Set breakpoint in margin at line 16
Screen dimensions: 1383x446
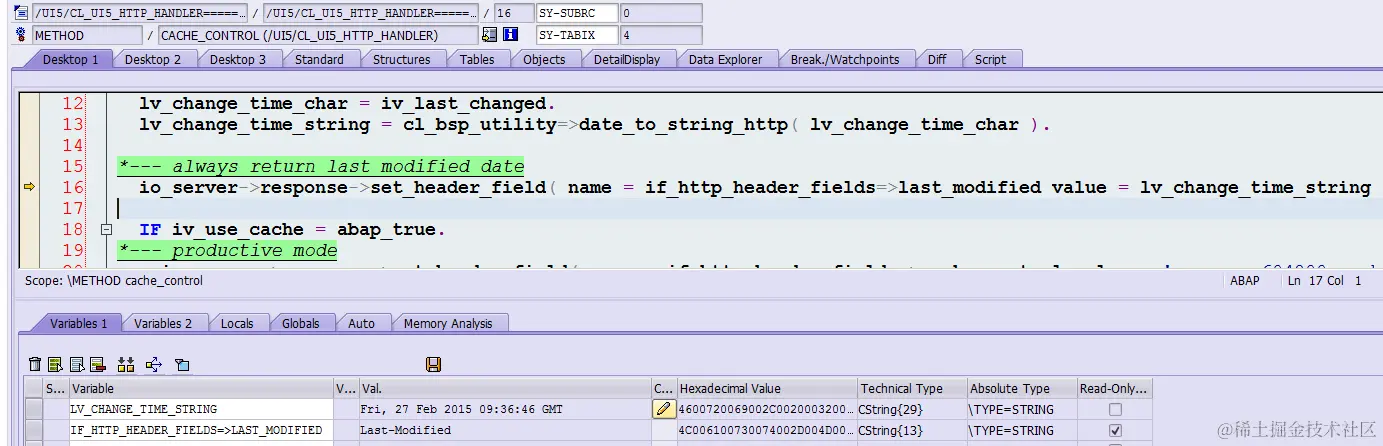point(29,187)
